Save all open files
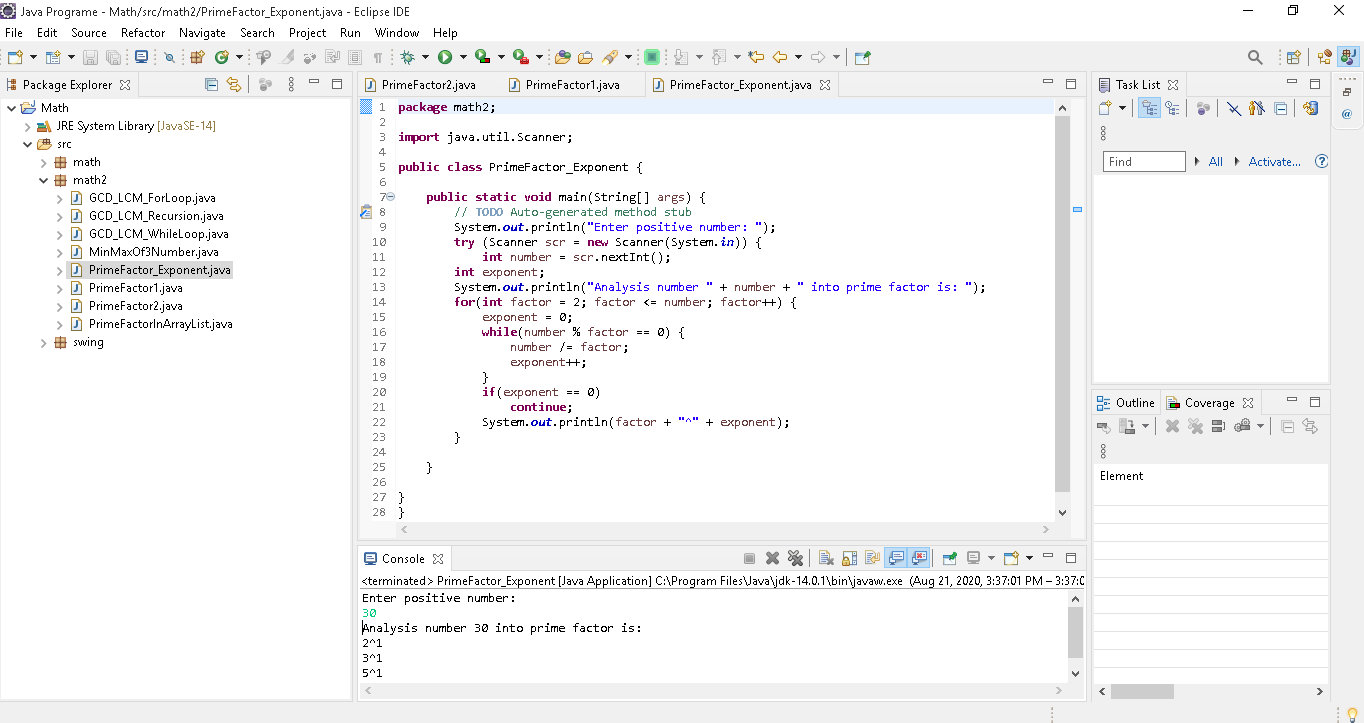The height and width of the screenshot is (723, 1364). pos(113,57)
